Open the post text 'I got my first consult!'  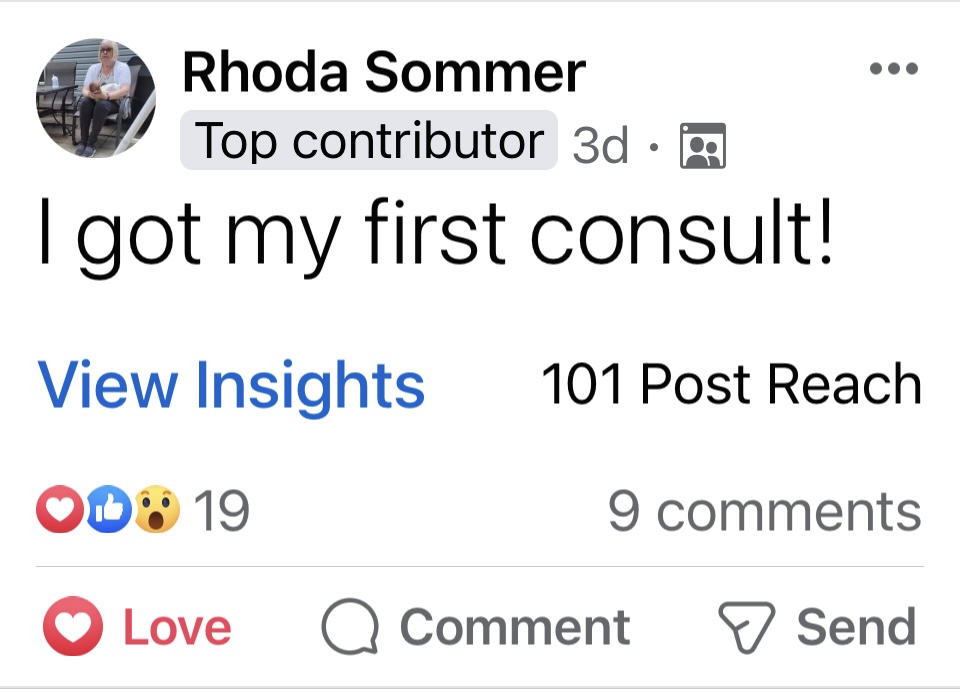(436, 235)
